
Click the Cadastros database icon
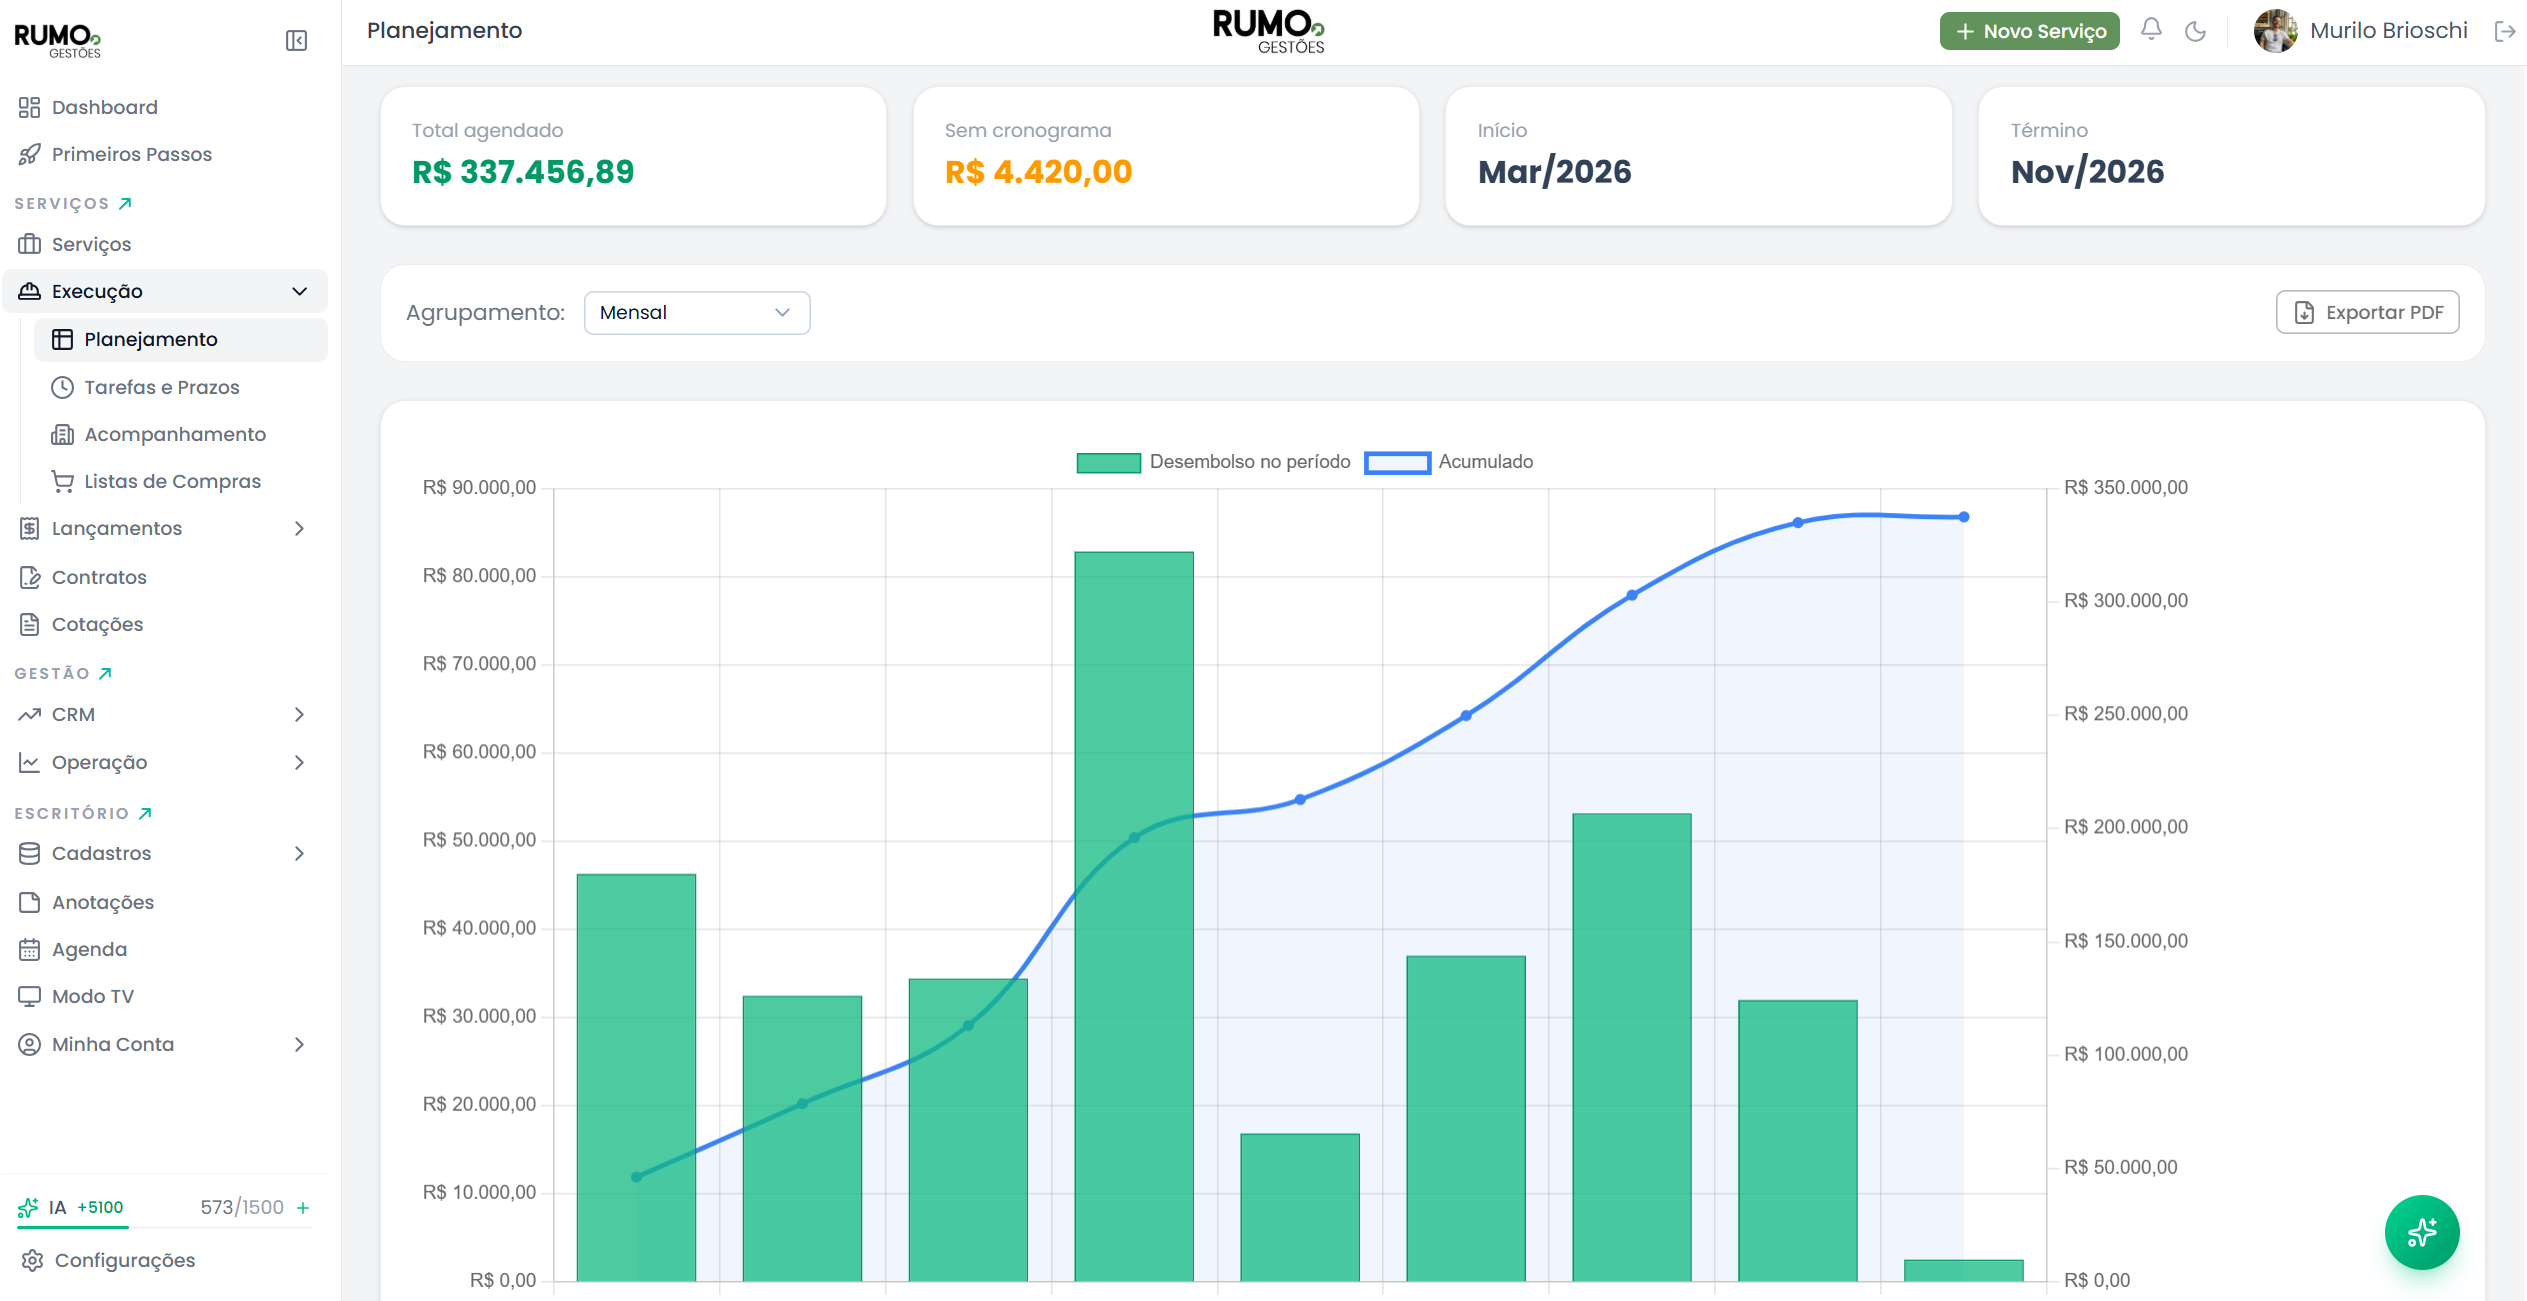click(30, 853)
